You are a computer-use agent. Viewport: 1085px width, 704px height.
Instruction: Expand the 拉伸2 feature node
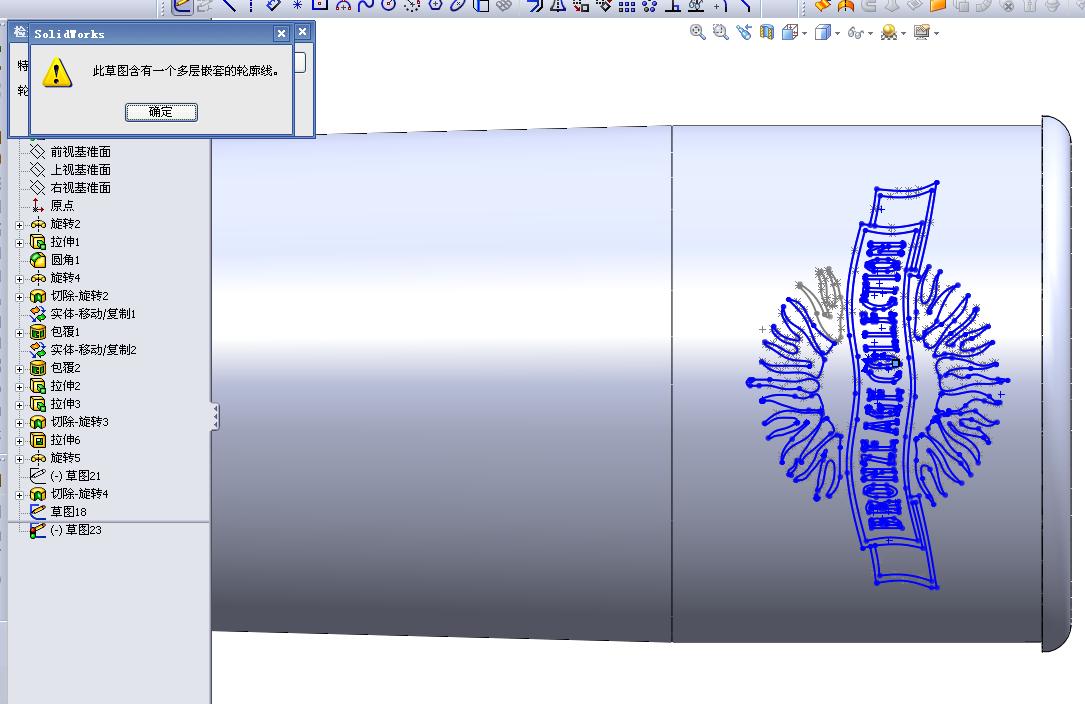[x=19, y=387]
